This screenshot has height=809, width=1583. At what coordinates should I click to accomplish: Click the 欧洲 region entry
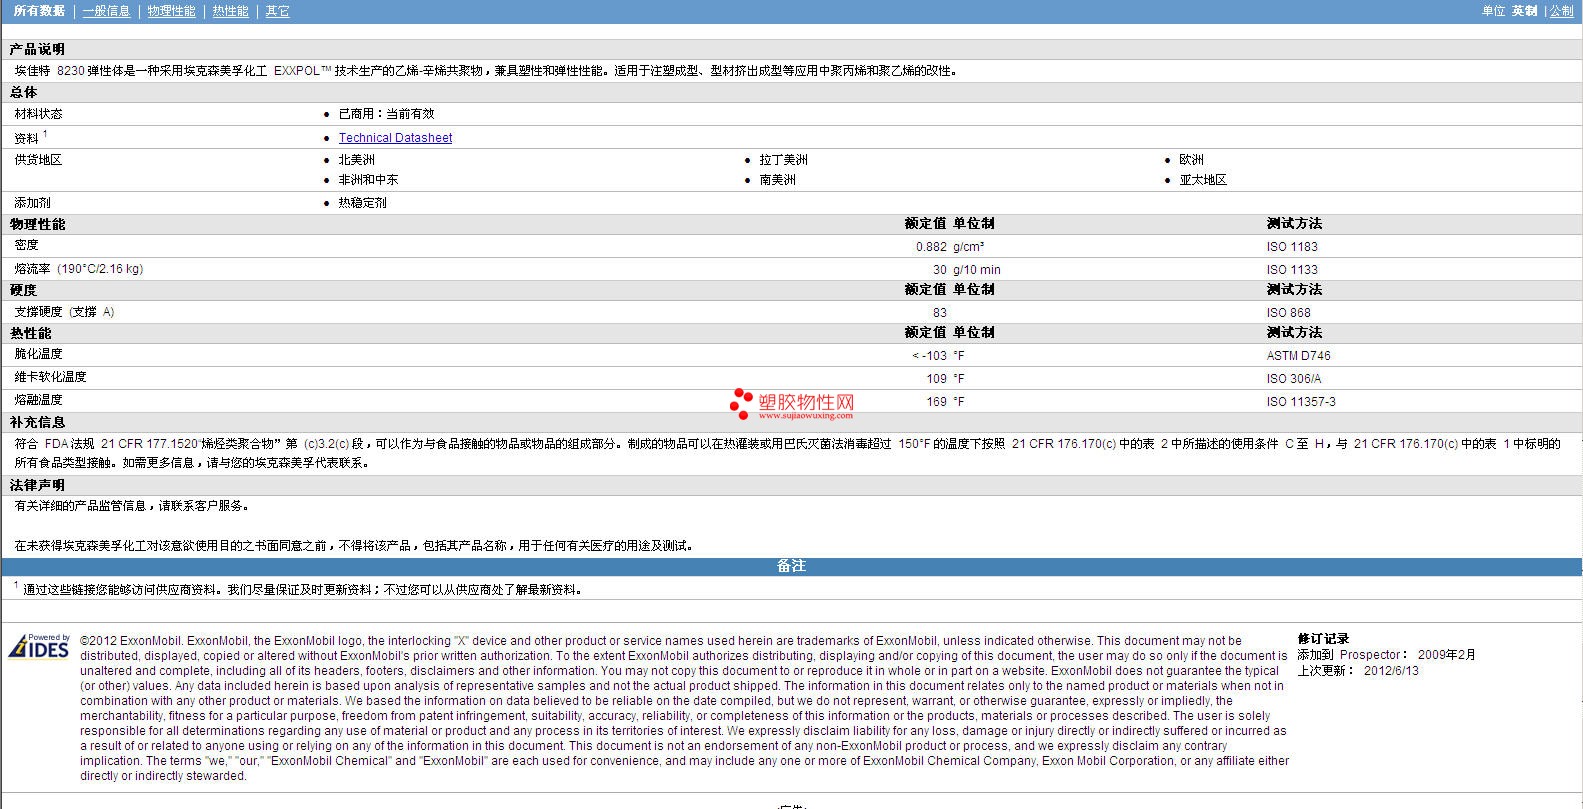(x=1191, y=160)
